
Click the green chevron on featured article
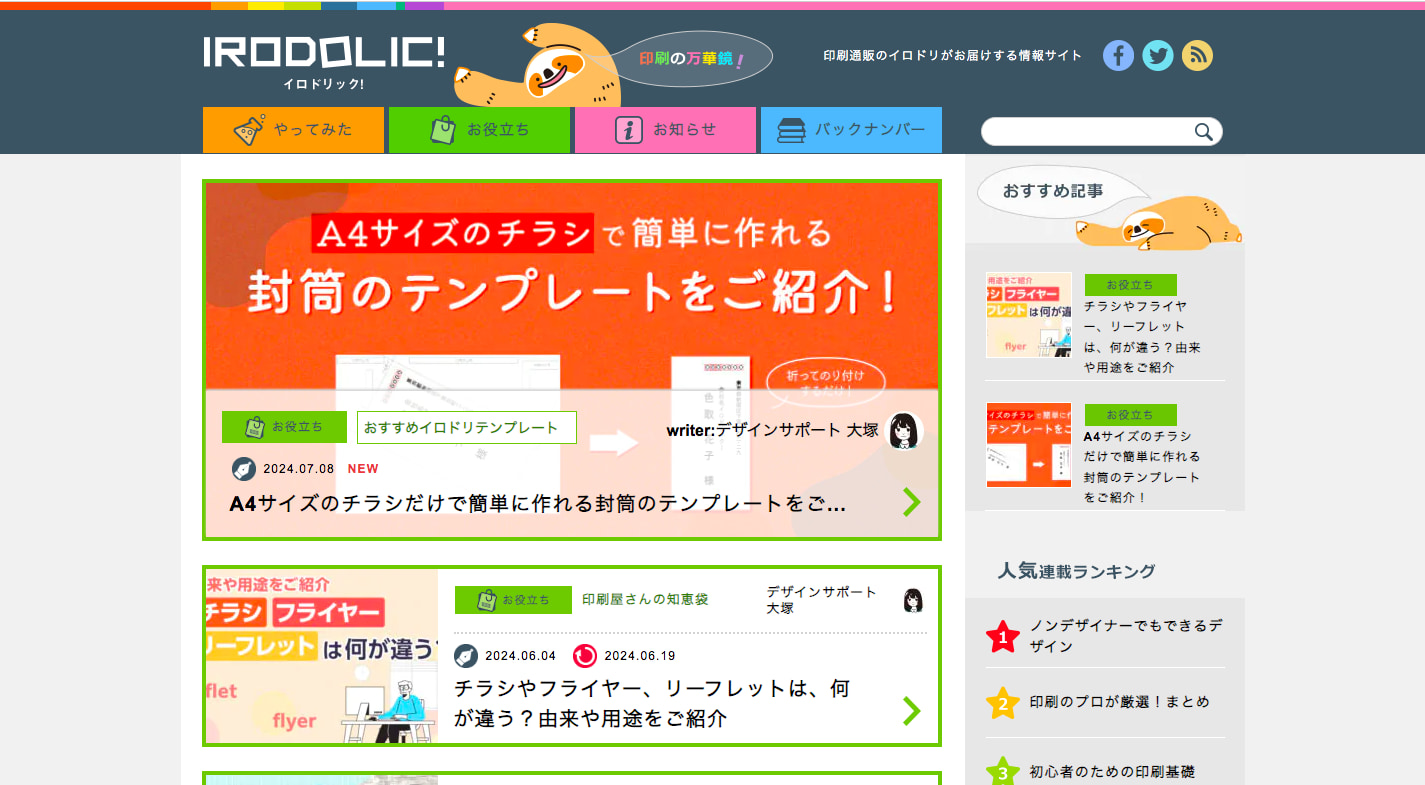[x=911, y=501]
